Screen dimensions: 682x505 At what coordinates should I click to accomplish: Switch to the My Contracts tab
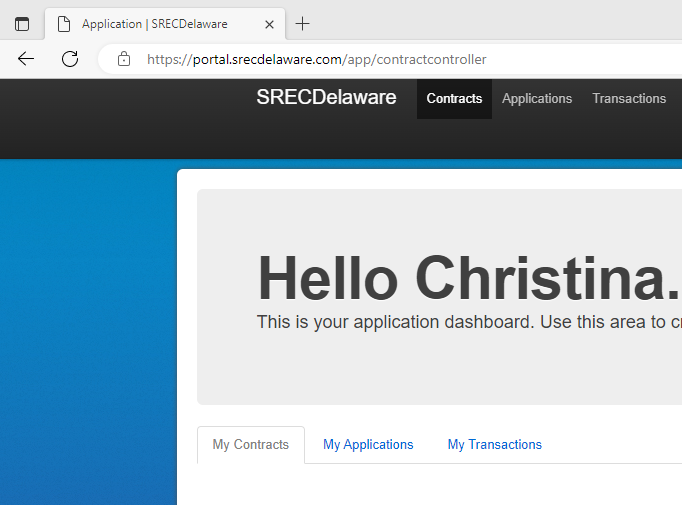pos(250,445)
